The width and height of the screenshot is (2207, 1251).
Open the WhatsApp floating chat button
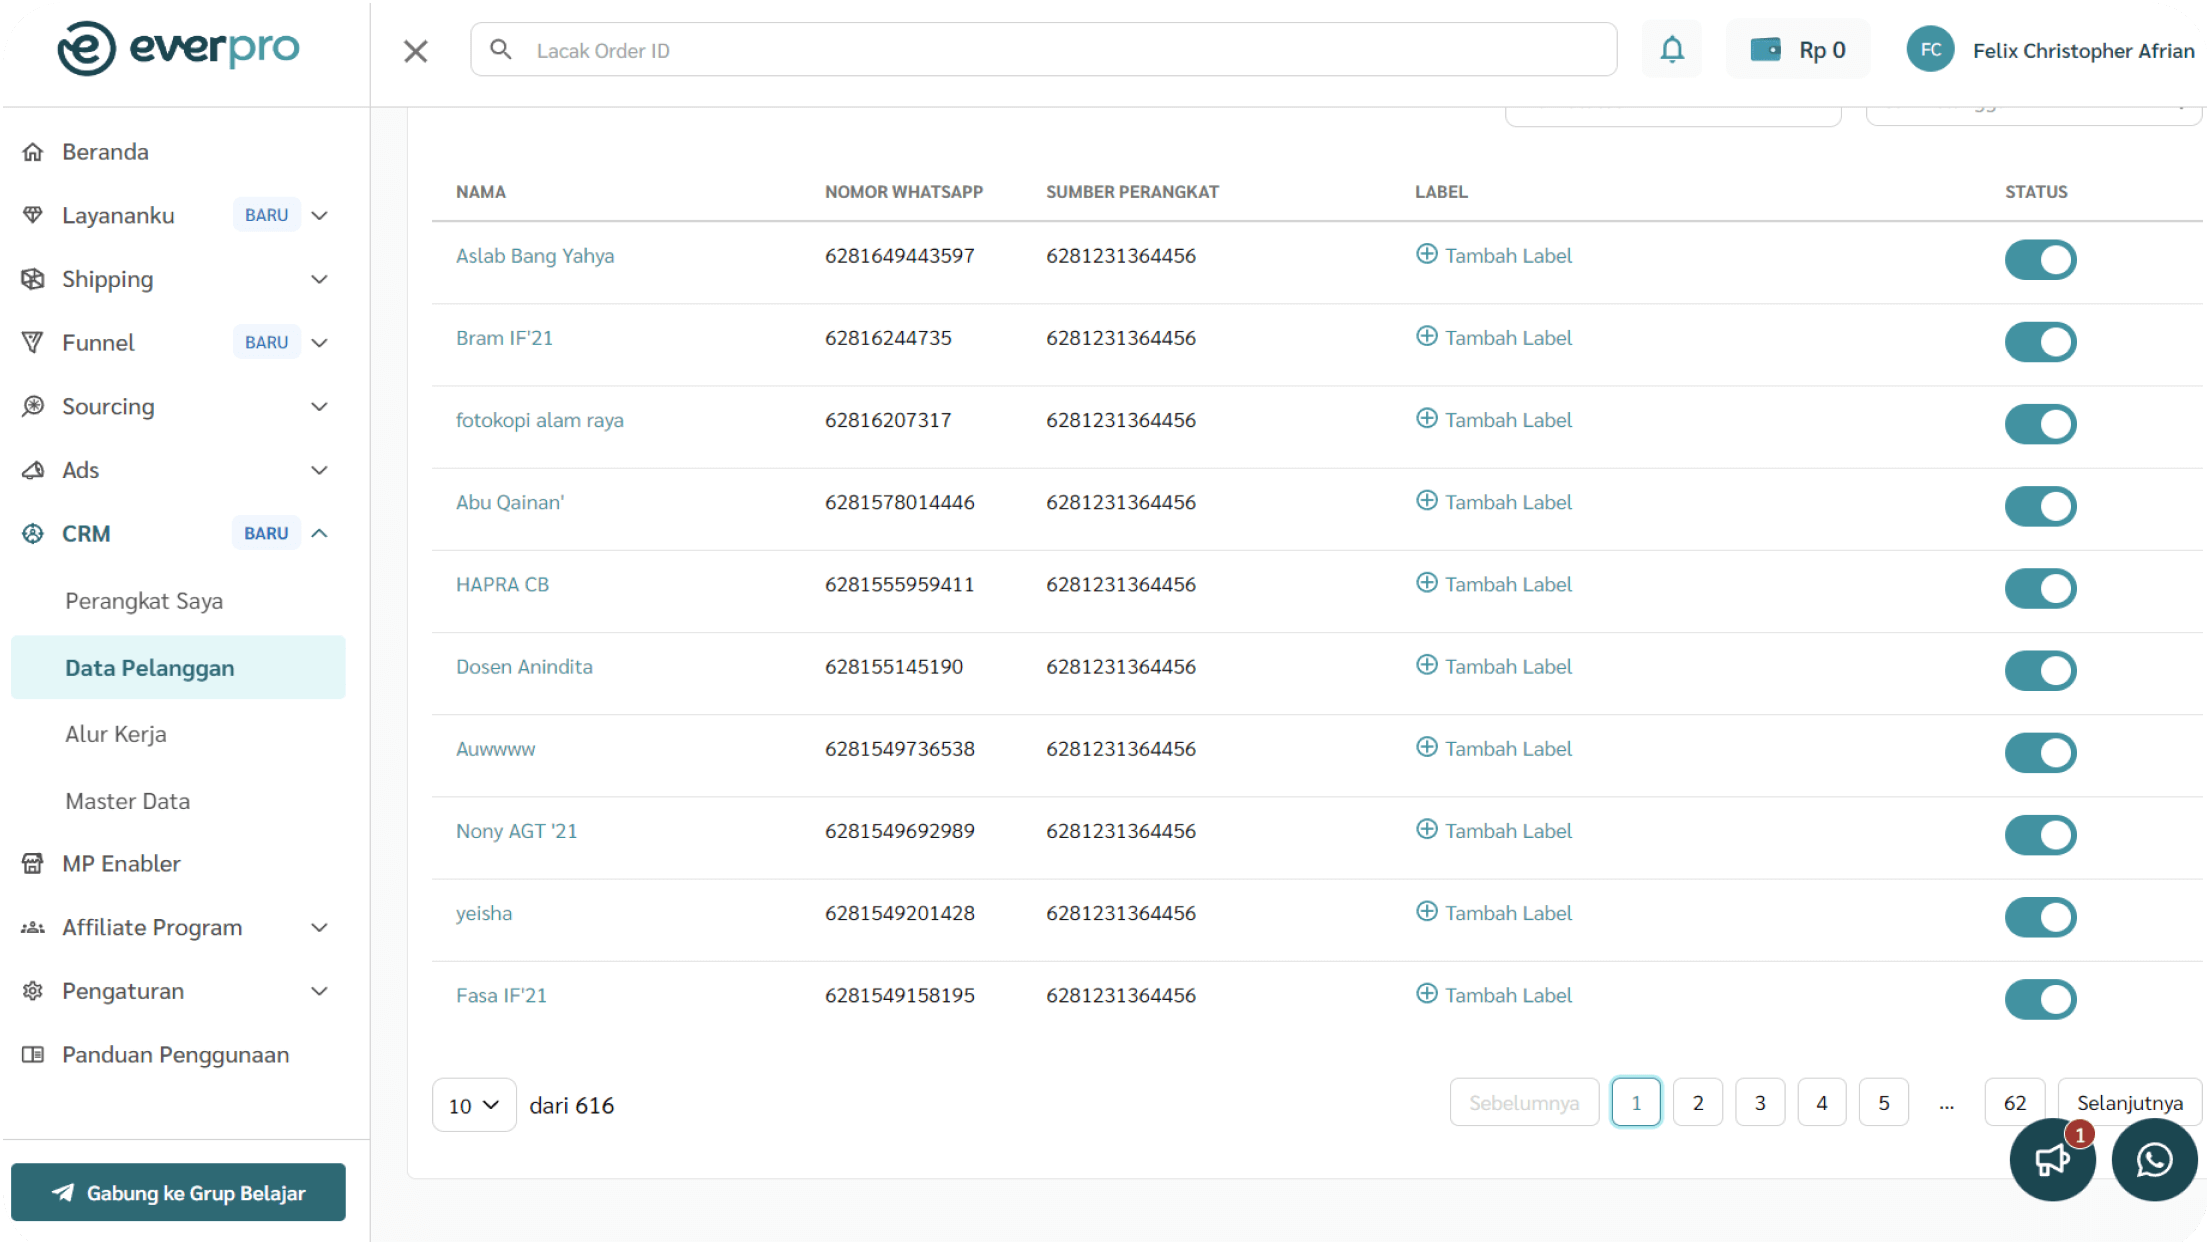tap(2154, 1159)
